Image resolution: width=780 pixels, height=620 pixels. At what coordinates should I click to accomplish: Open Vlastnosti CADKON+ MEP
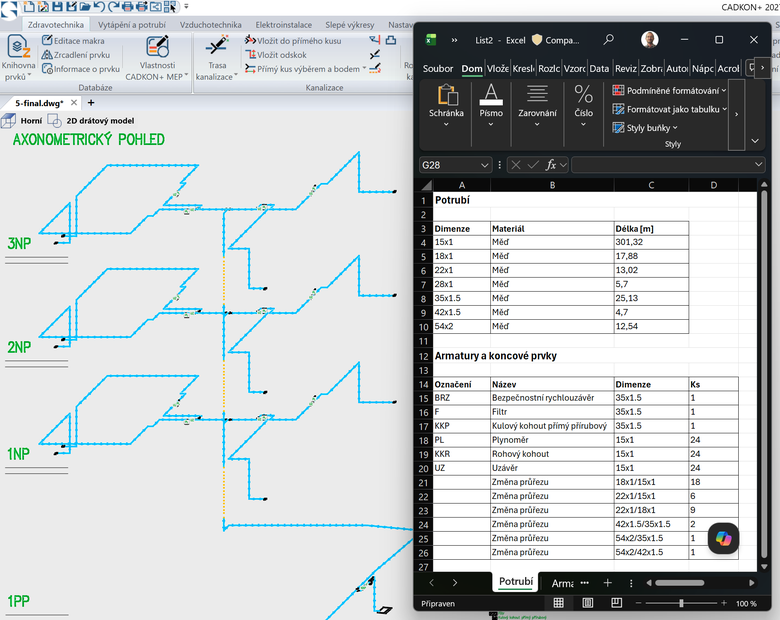[157, 57]
